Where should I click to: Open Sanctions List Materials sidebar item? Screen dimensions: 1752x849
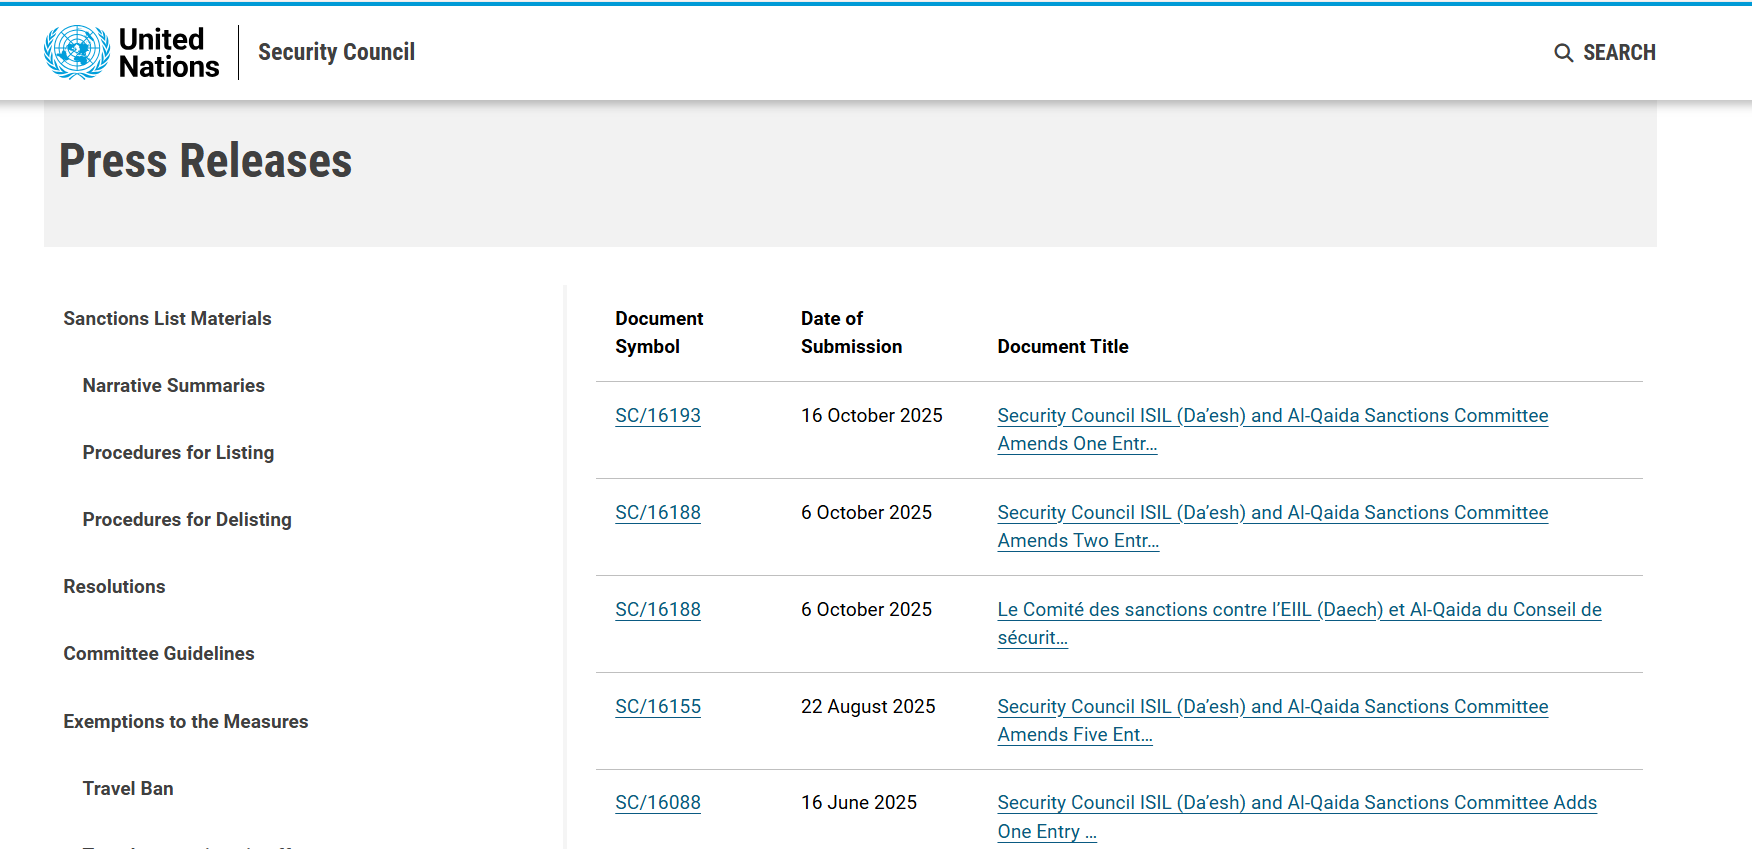[167, 318]
